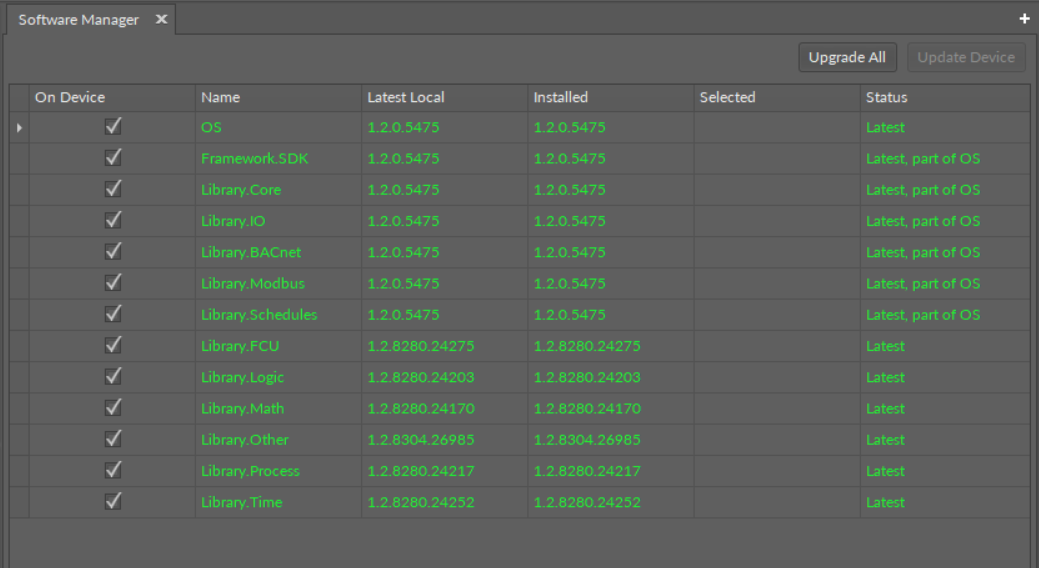
Task: Add new tab with plus icon
Action: pyautogui.click(x=1024, y=19)
